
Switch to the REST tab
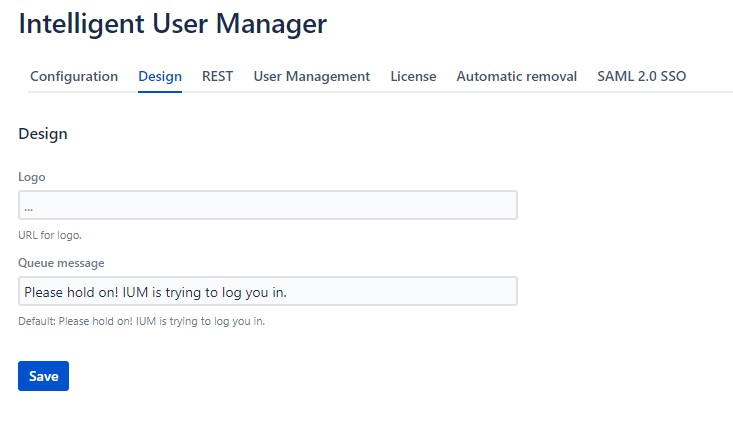point(217,76)
